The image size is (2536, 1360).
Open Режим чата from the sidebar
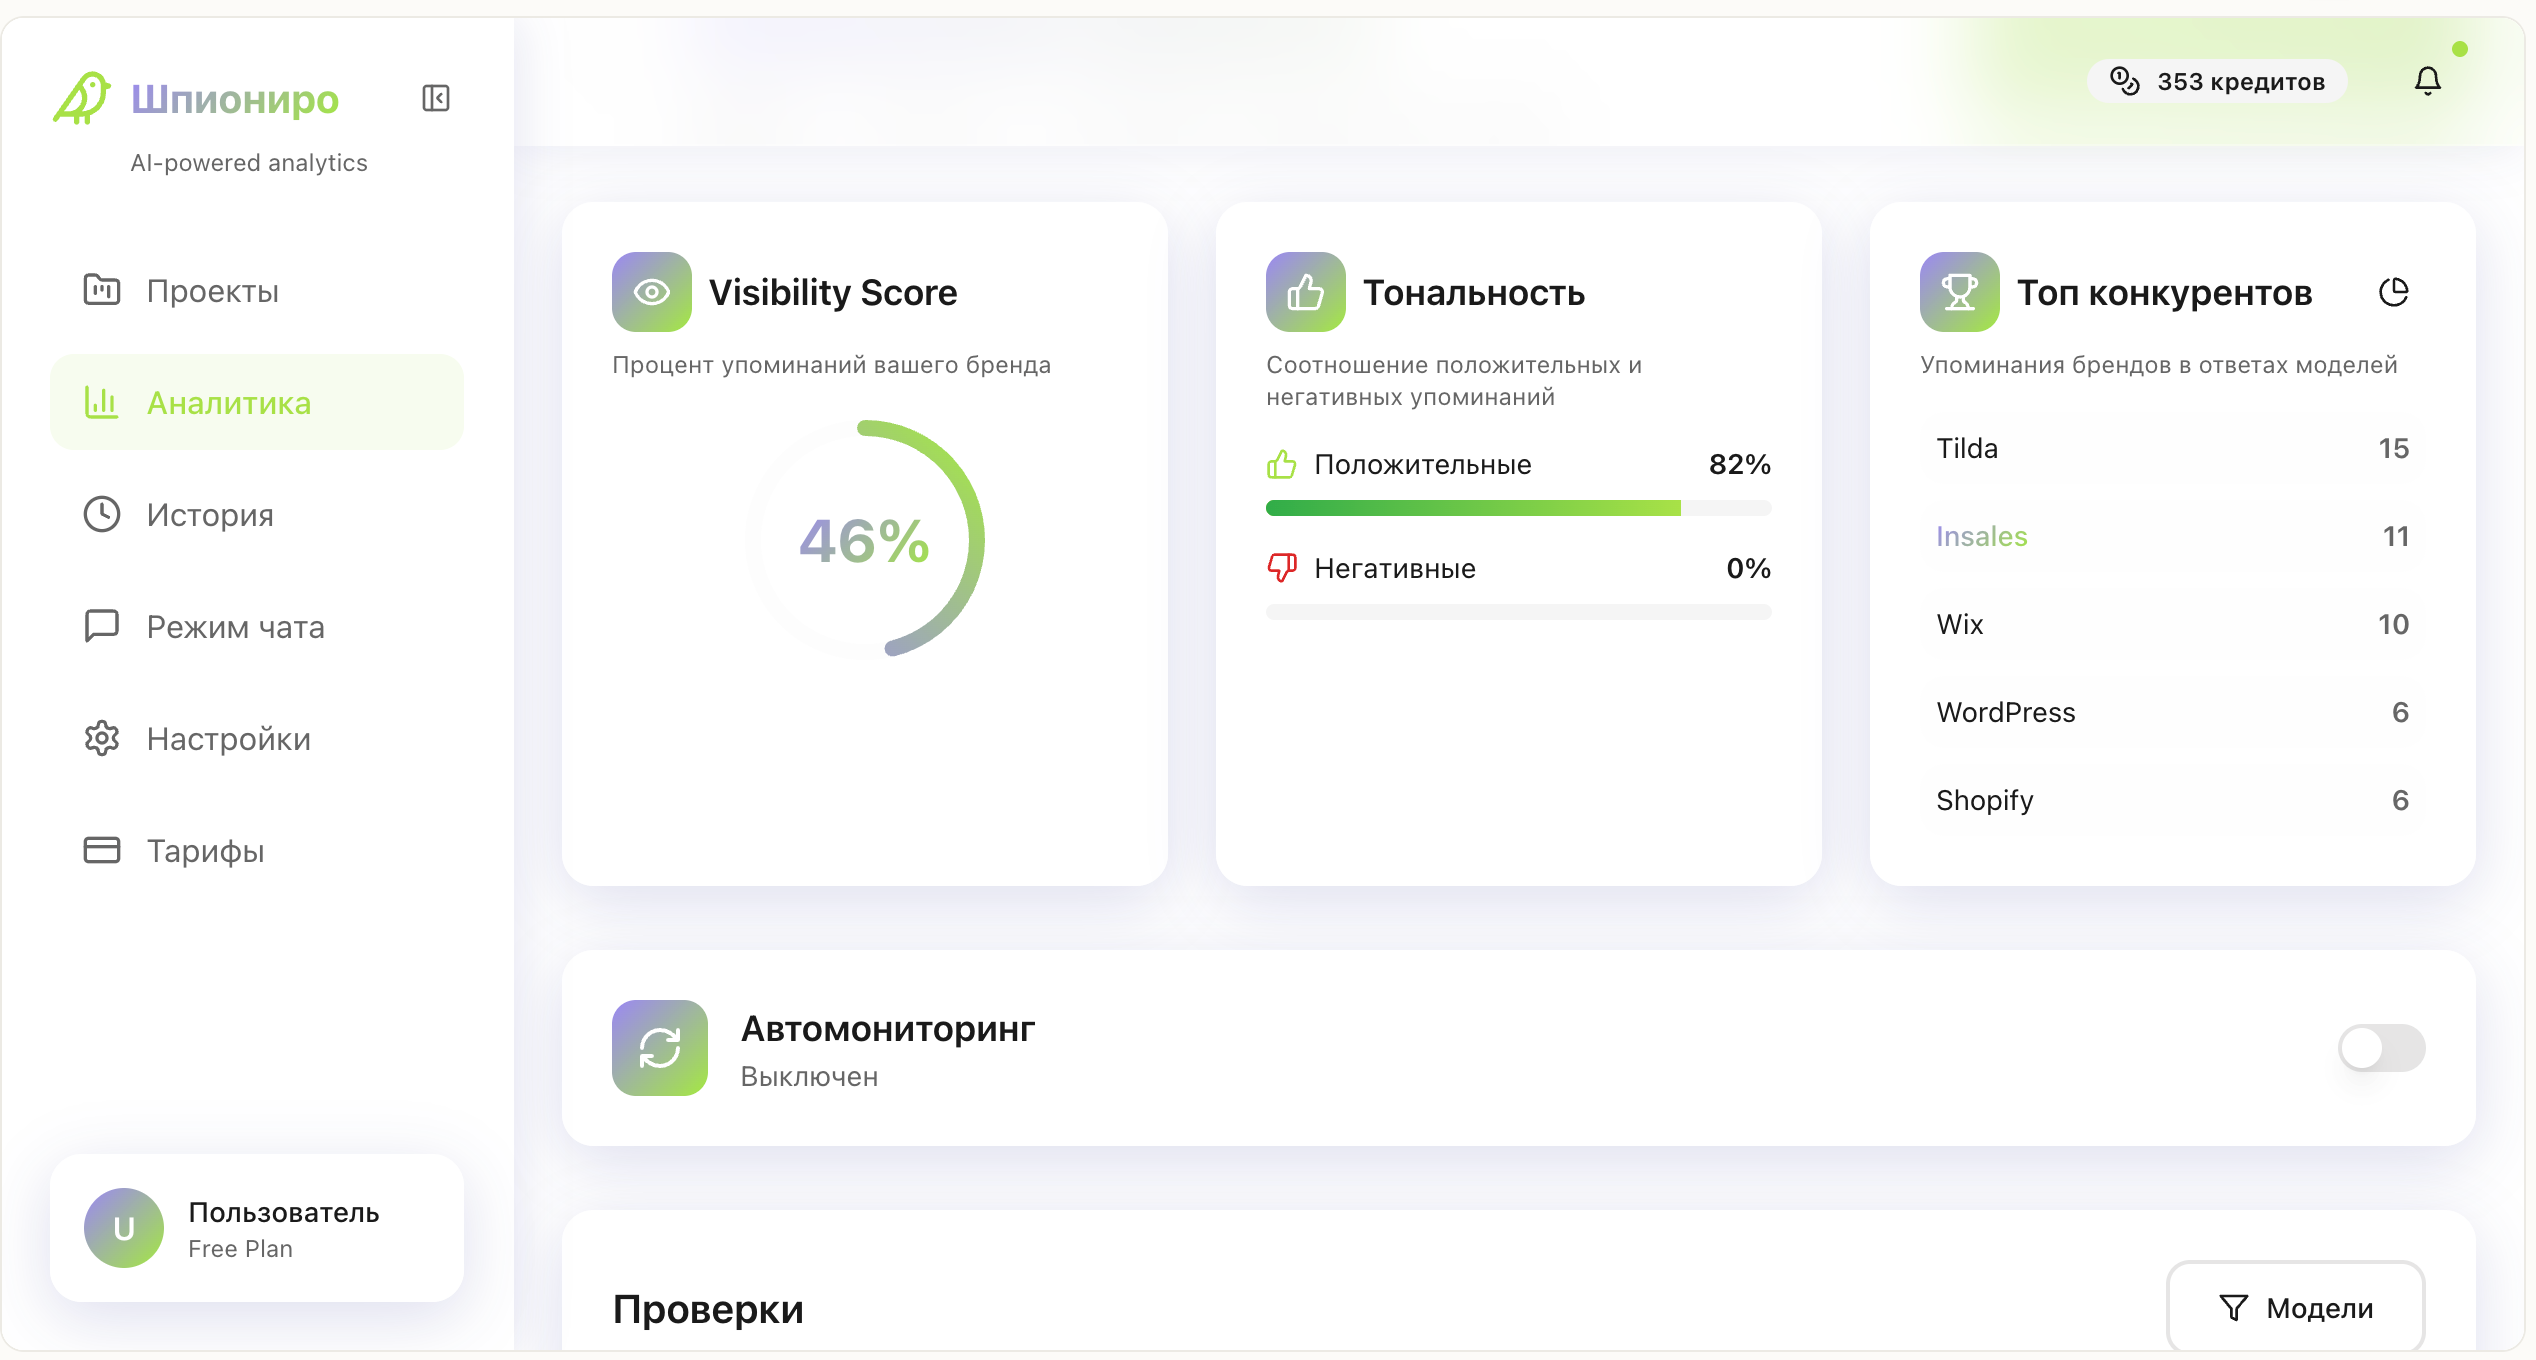(x=235, y=627)
